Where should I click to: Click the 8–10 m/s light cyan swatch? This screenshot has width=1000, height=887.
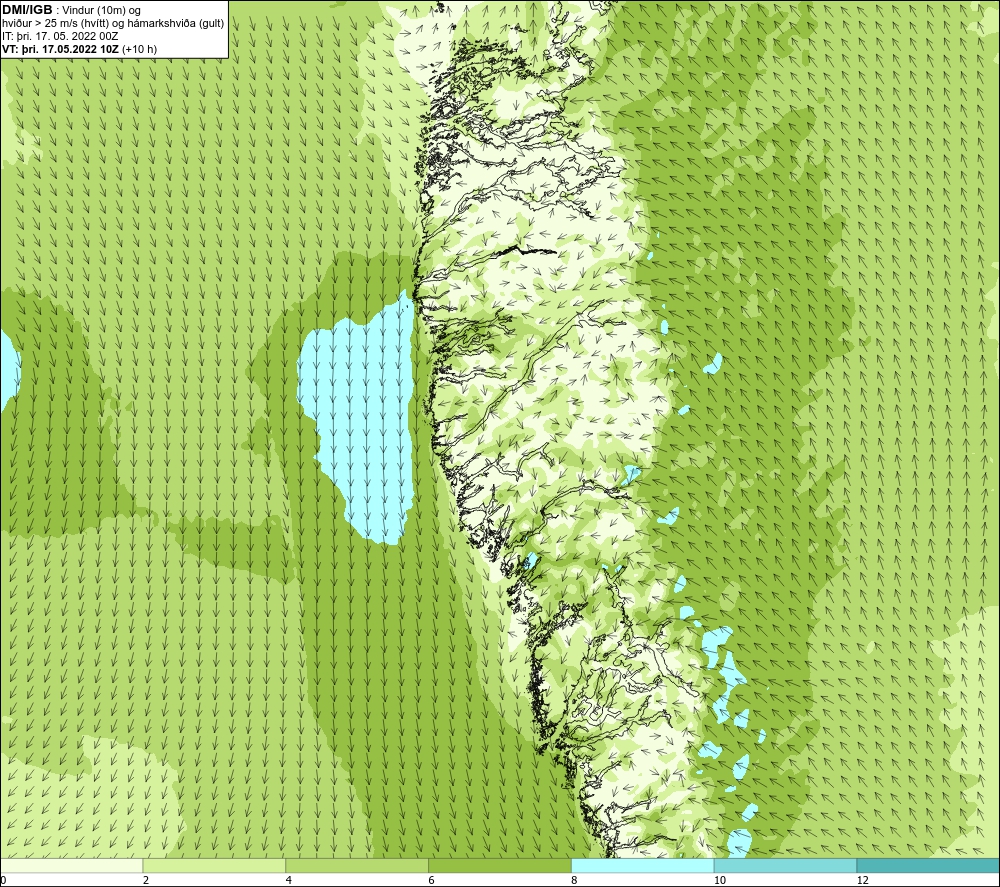[x=643, y=865]
